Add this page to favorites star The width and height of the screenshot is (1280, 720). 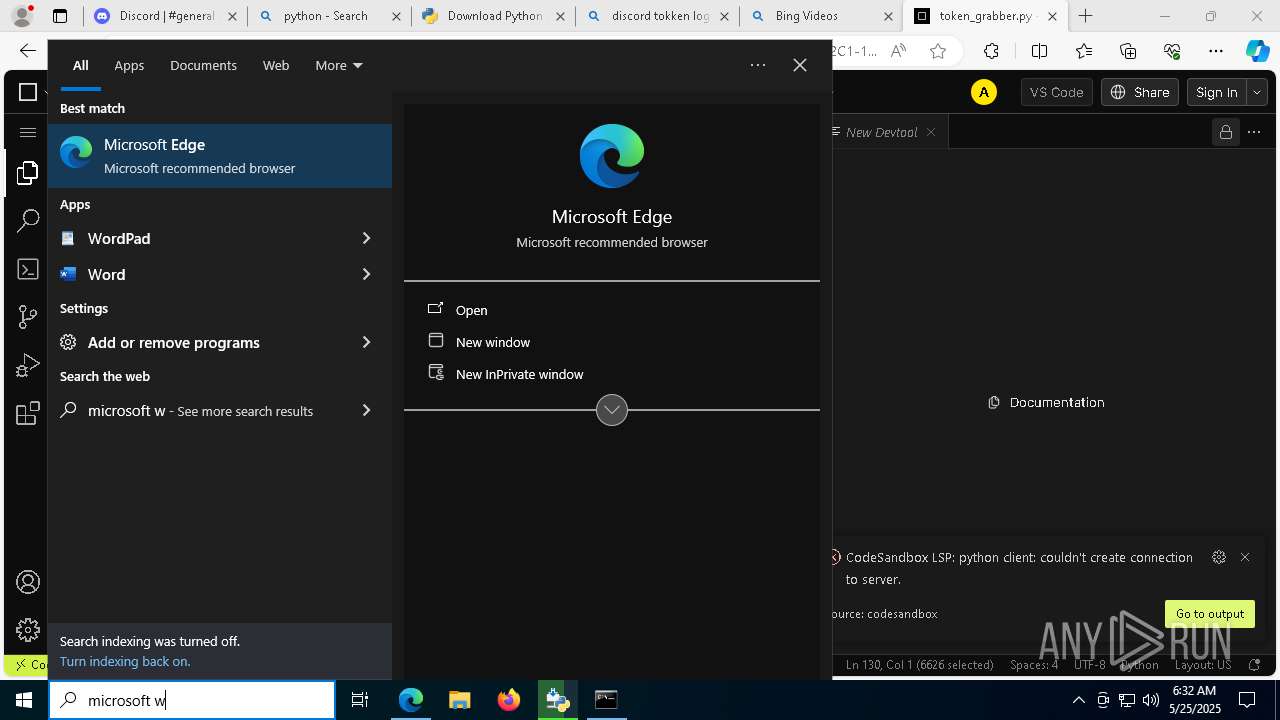[x=938, y=51]
